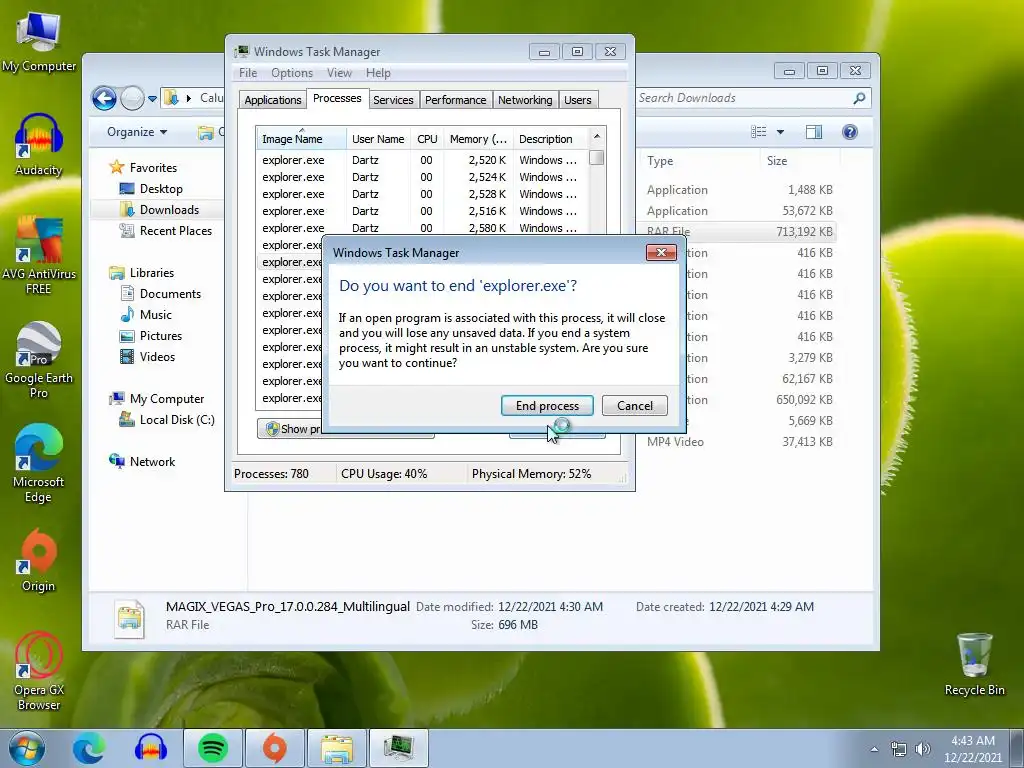1024x768 pixels.
Task: Select the Microsoft Edge desktop icon
Action: tap(39, 464)
